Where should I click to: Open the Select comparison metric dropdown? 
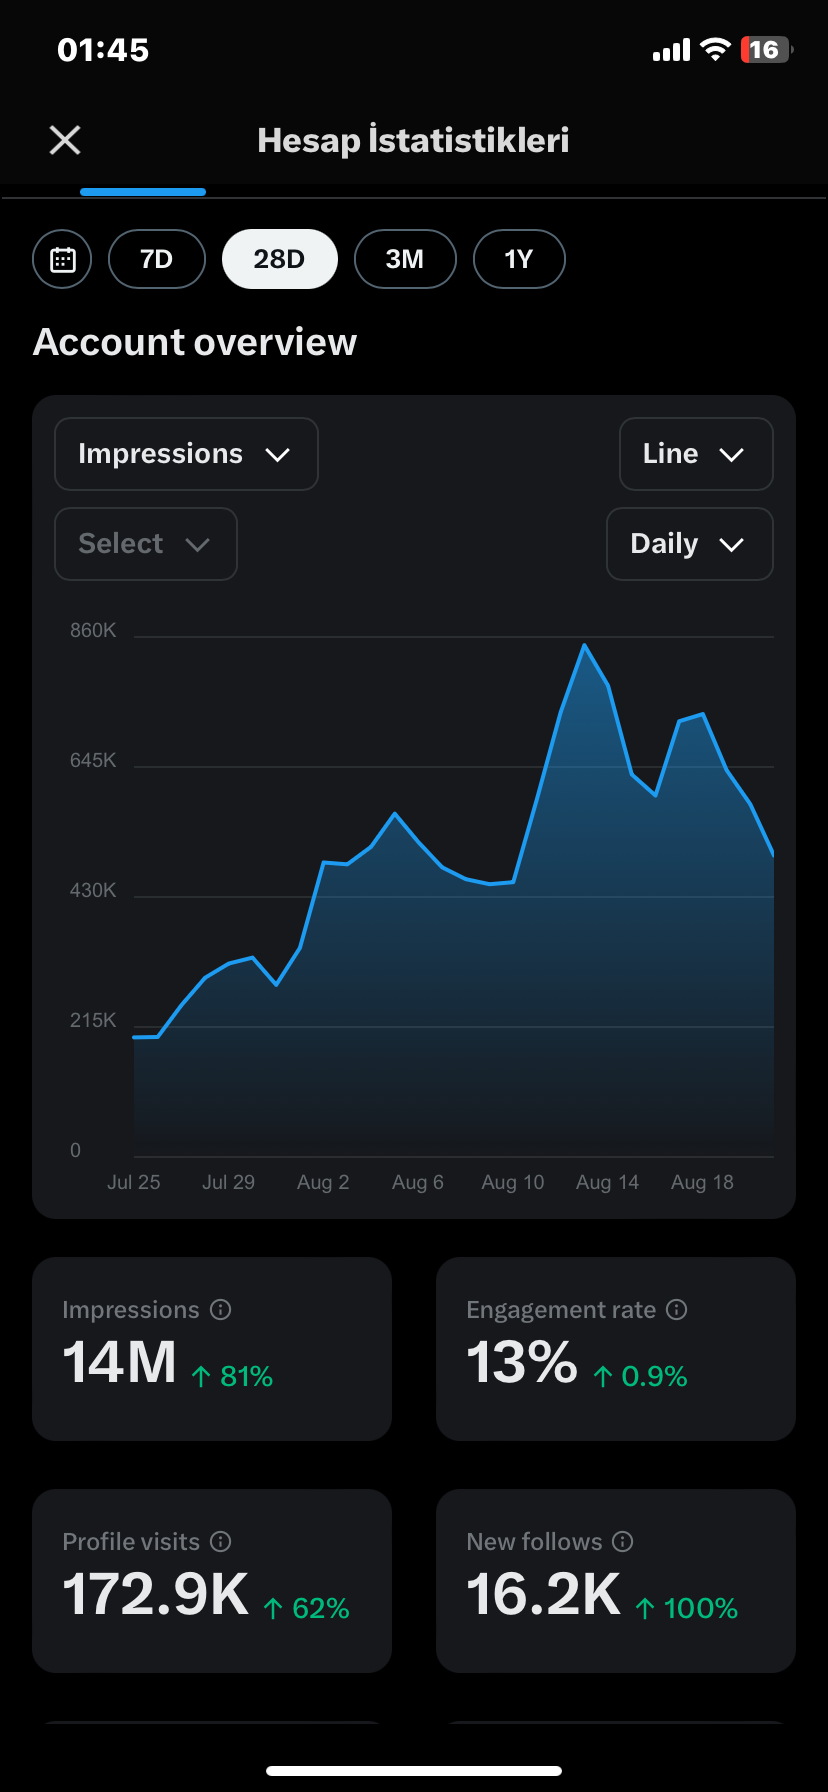146,544
